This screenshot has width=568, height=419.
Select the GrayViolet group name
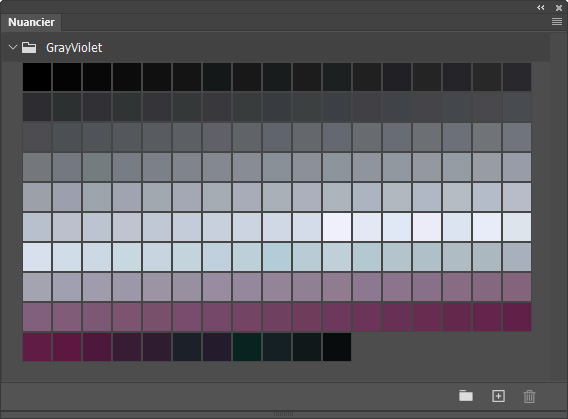[74, 47]
